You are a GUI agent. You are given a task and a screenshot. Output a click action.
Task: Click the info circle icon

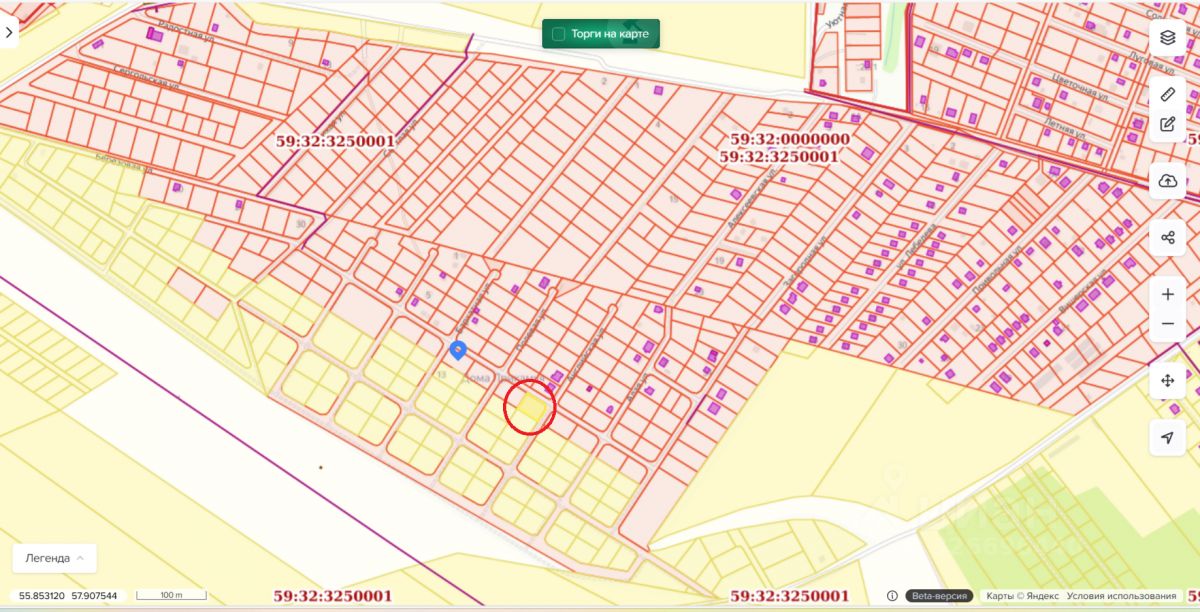892,595
